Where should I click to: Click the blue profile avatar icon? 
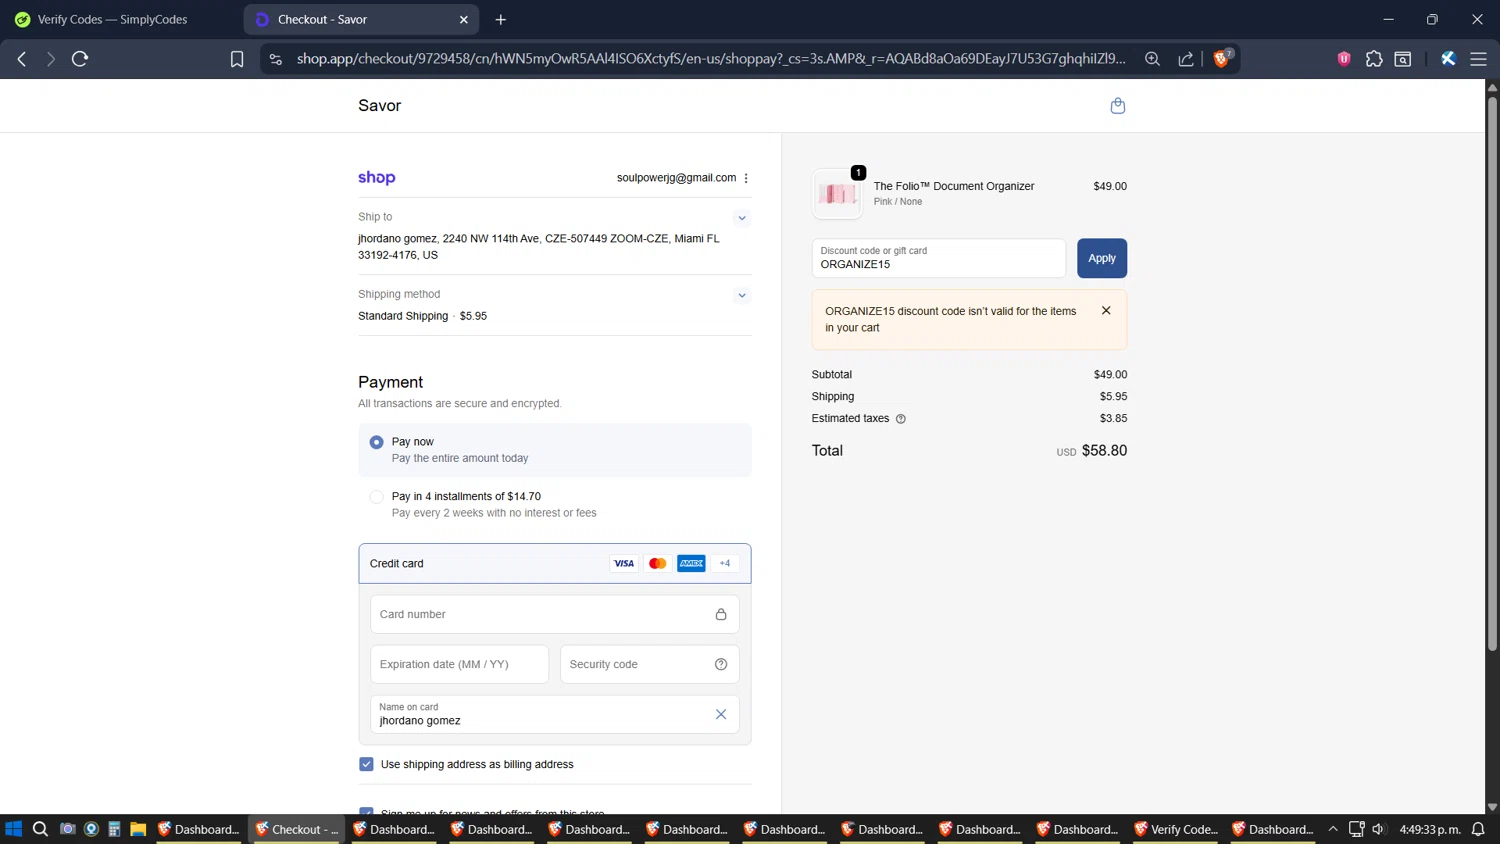pyautogui.click(x=1448, y=59)
